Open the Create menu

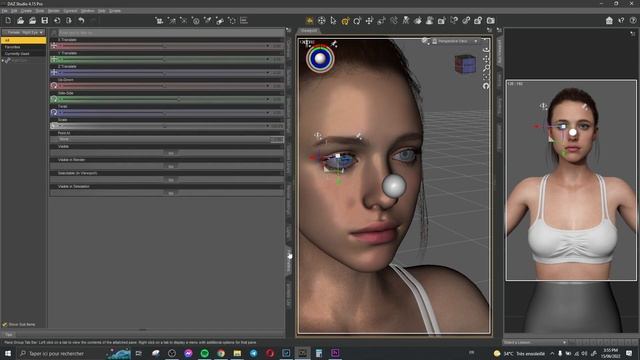tap(26, 11)
